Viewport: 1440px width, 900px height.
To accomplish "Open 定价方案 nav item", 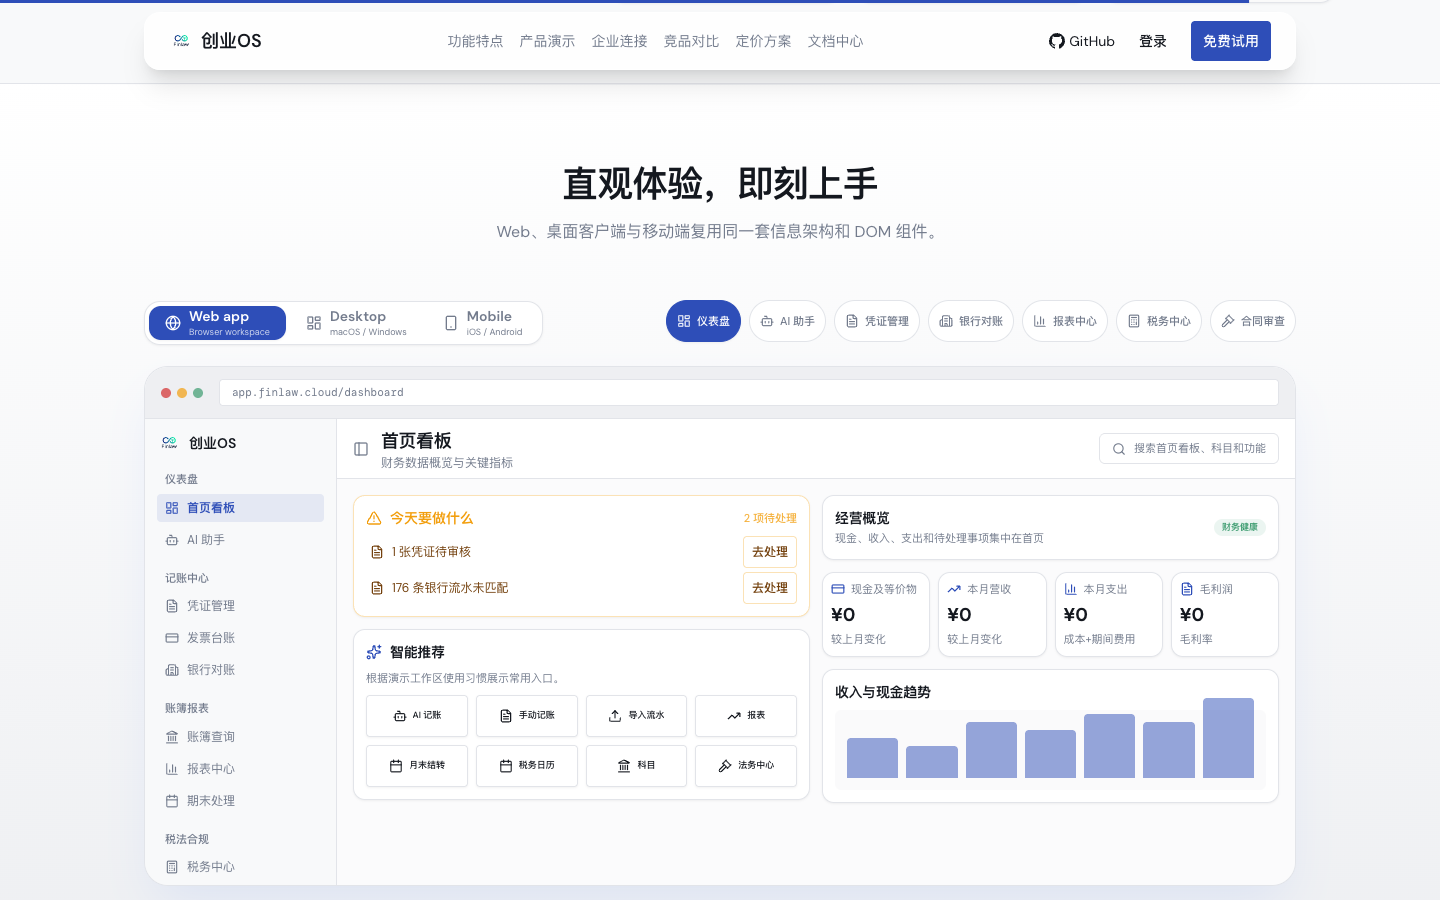I will click(763, 41).
